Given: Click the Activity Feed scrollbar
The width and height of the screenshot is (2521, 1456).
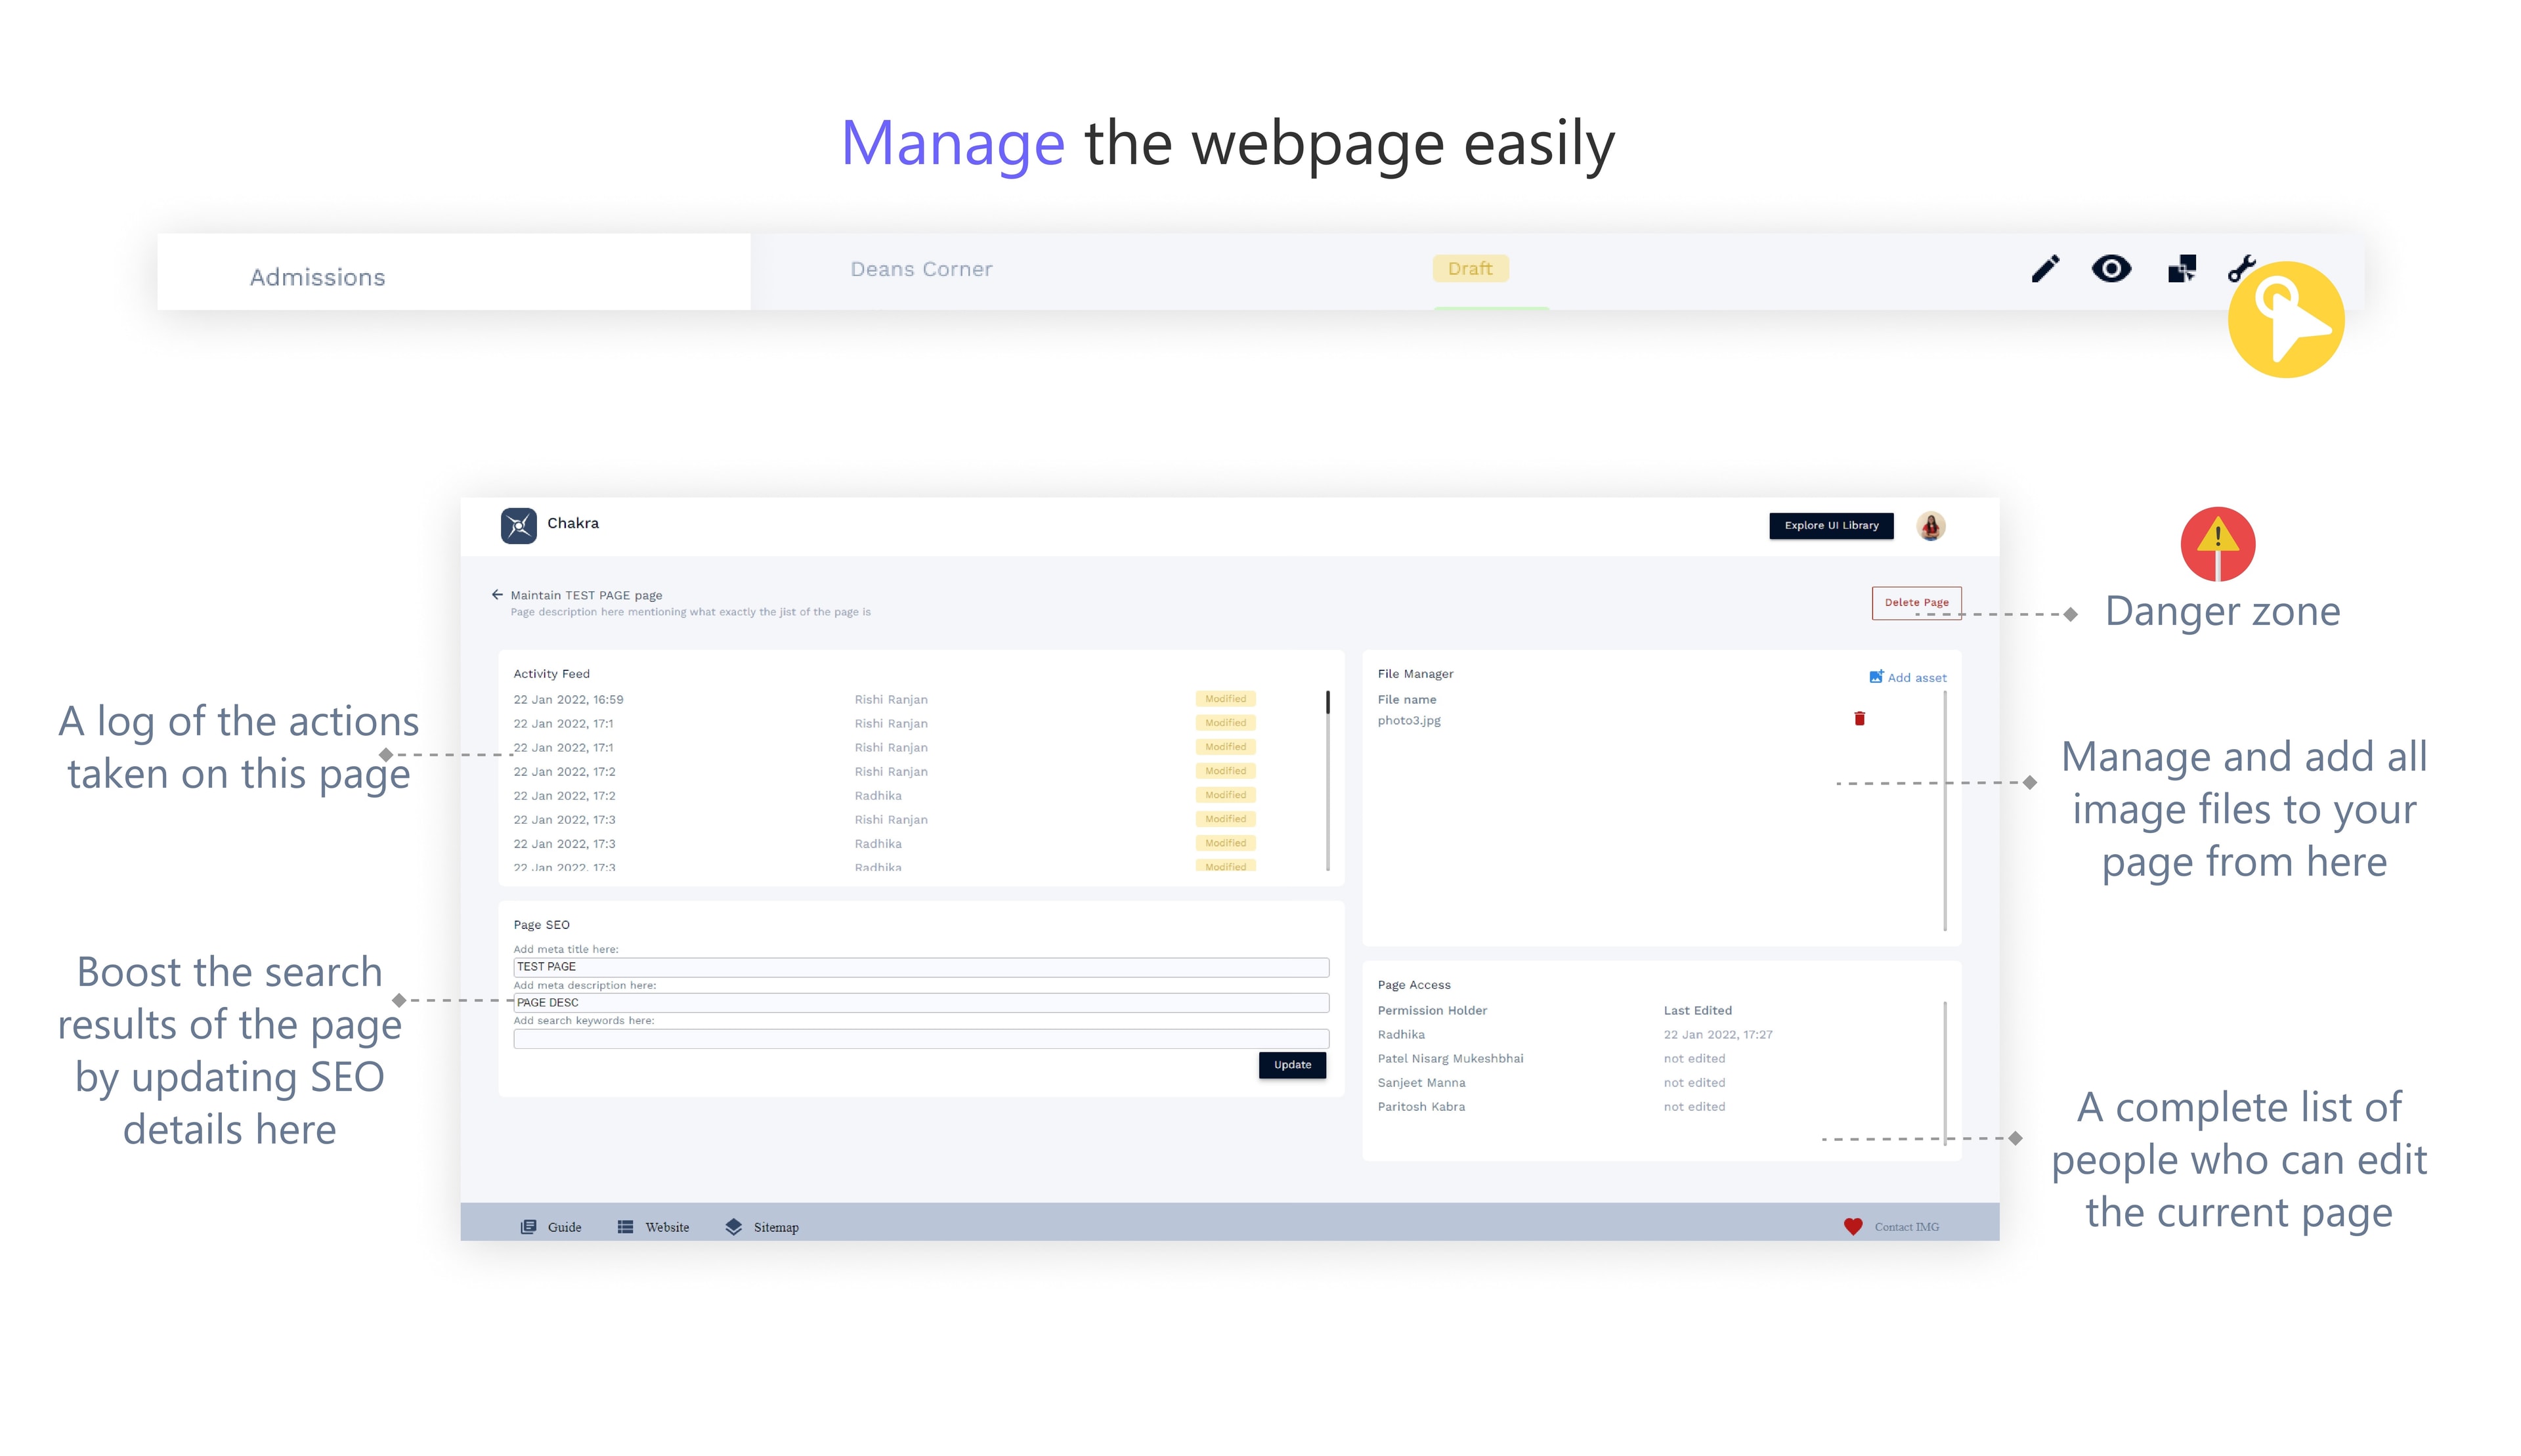Looking at the screenshot, I should [1327, 780].
